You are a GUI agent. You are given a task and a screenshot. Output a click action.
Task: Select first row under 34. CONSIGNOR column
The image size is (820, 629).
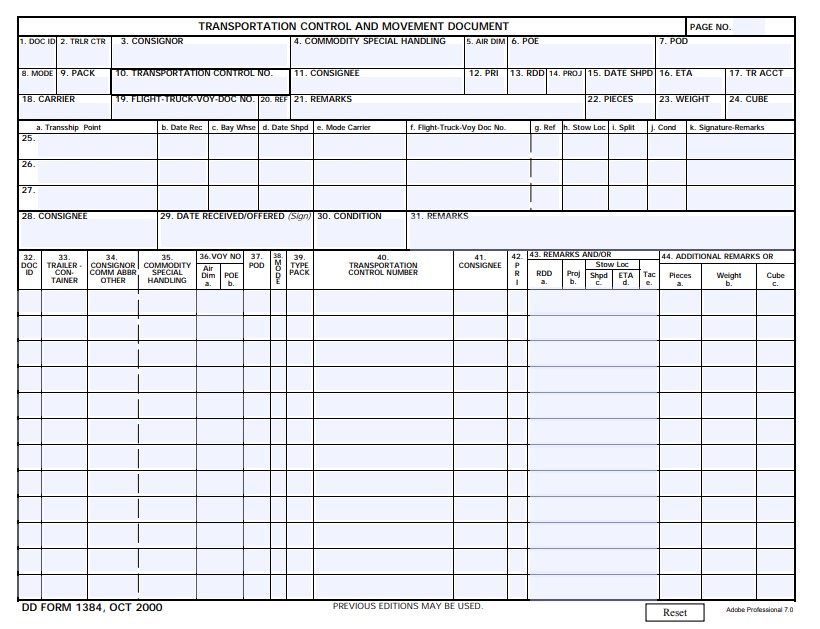point(112,302)
